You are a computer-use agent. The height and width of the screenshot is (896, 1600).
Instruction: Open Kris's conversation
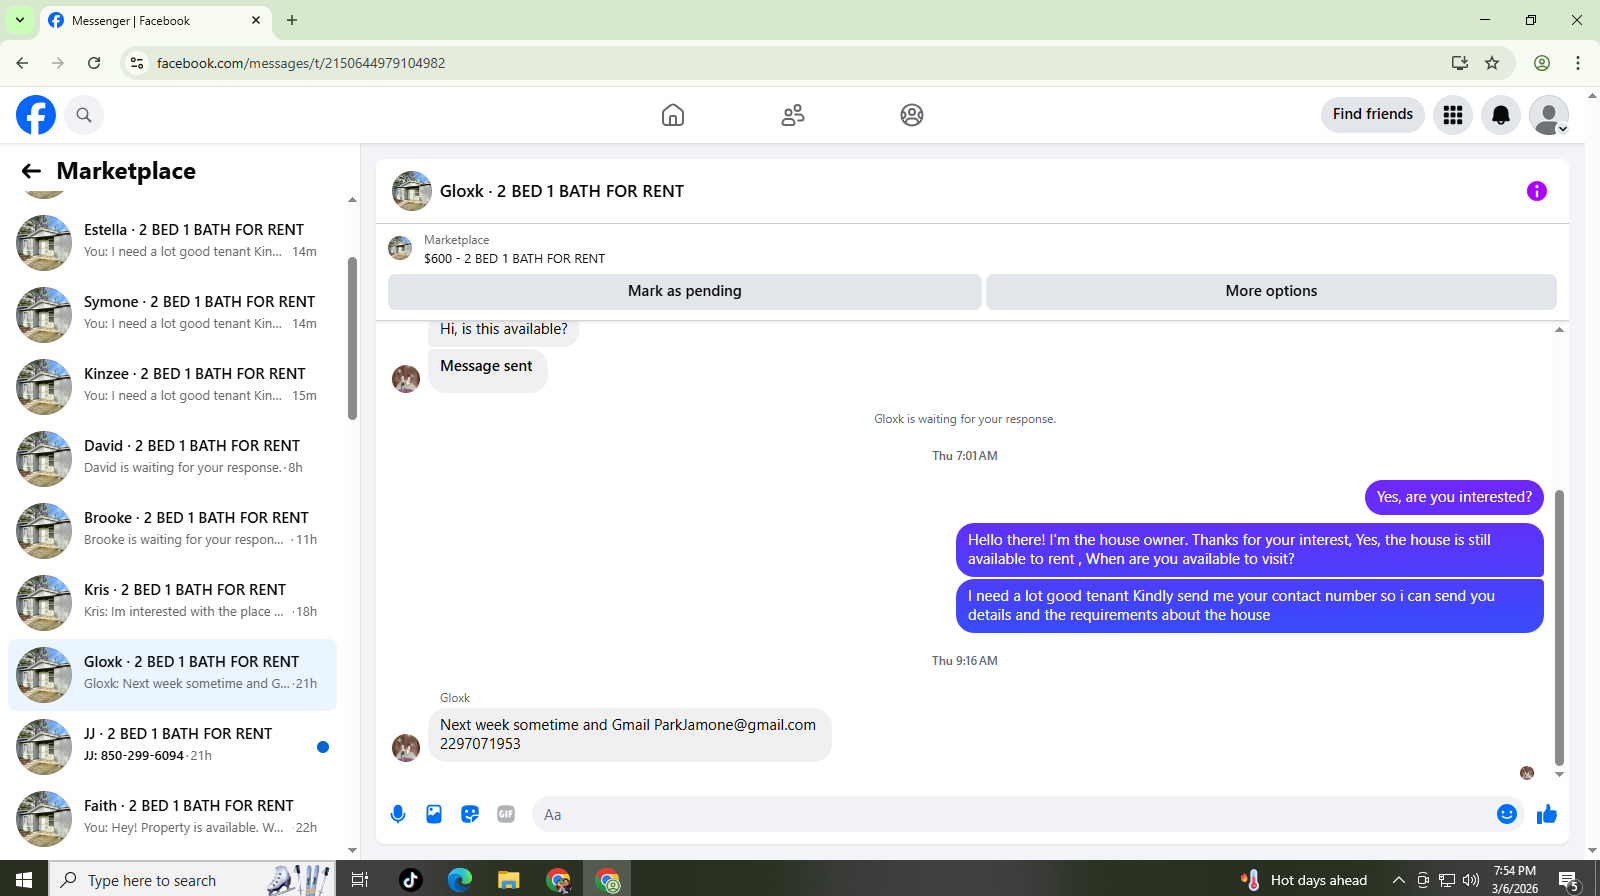[172, 603]
